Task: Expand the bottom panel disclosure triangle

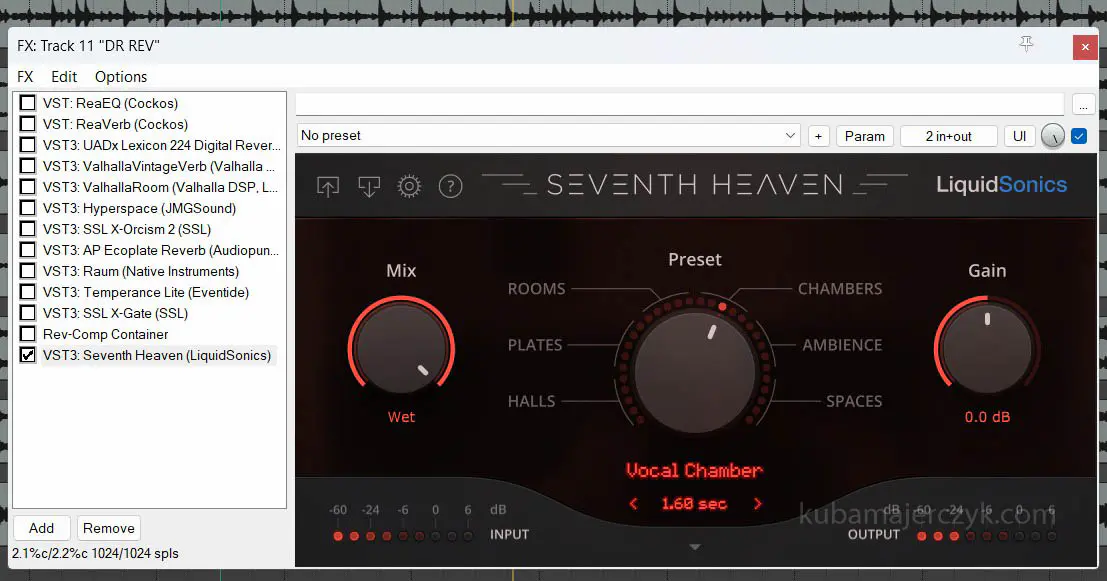Action: coord(695,547)
